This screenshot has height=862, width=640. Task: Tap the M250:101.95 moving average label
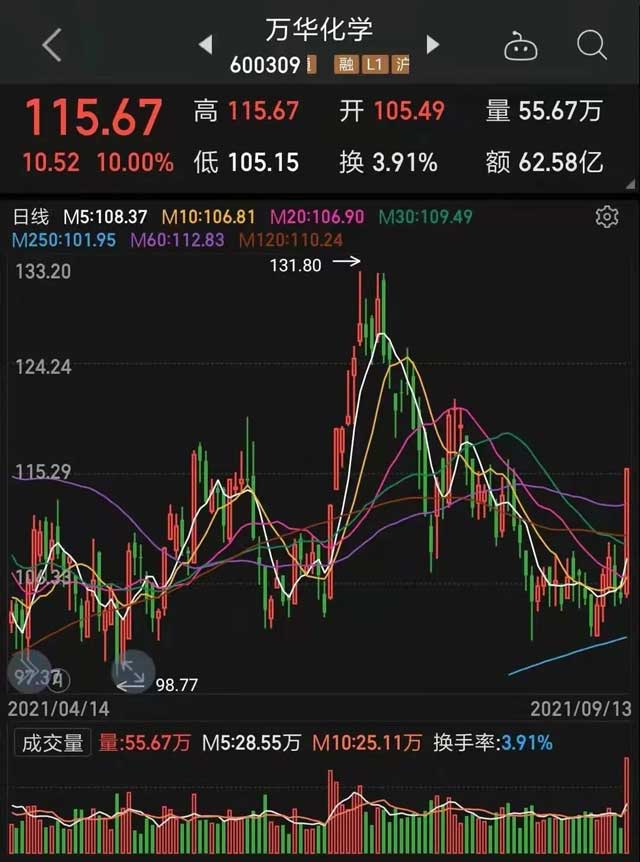pyautogui.click(x=64, y=240)
